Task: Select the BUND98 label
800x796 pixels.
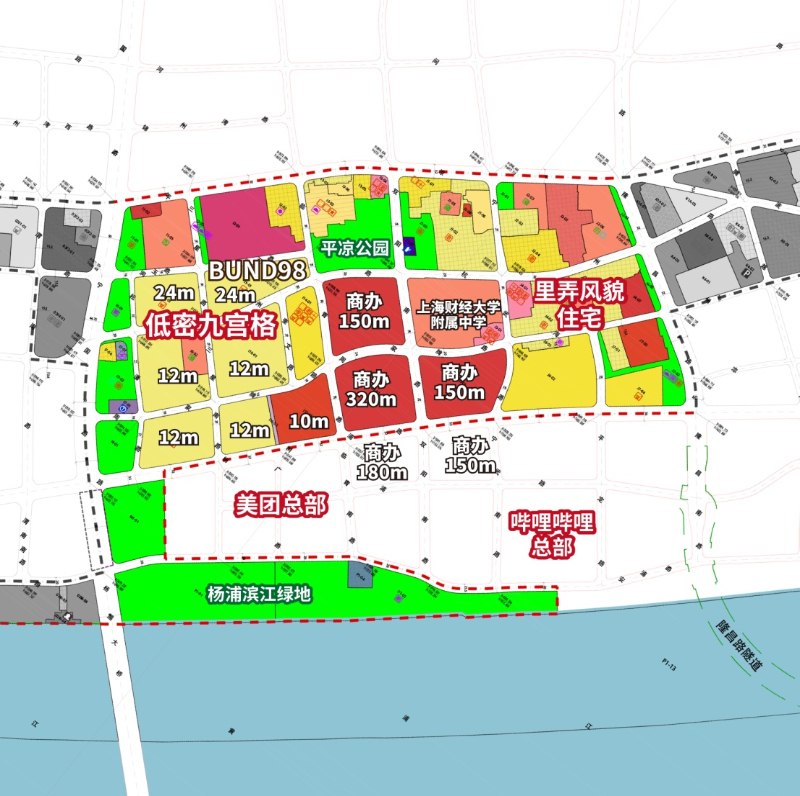Action: pyautogui.click(x=256, y=270)
